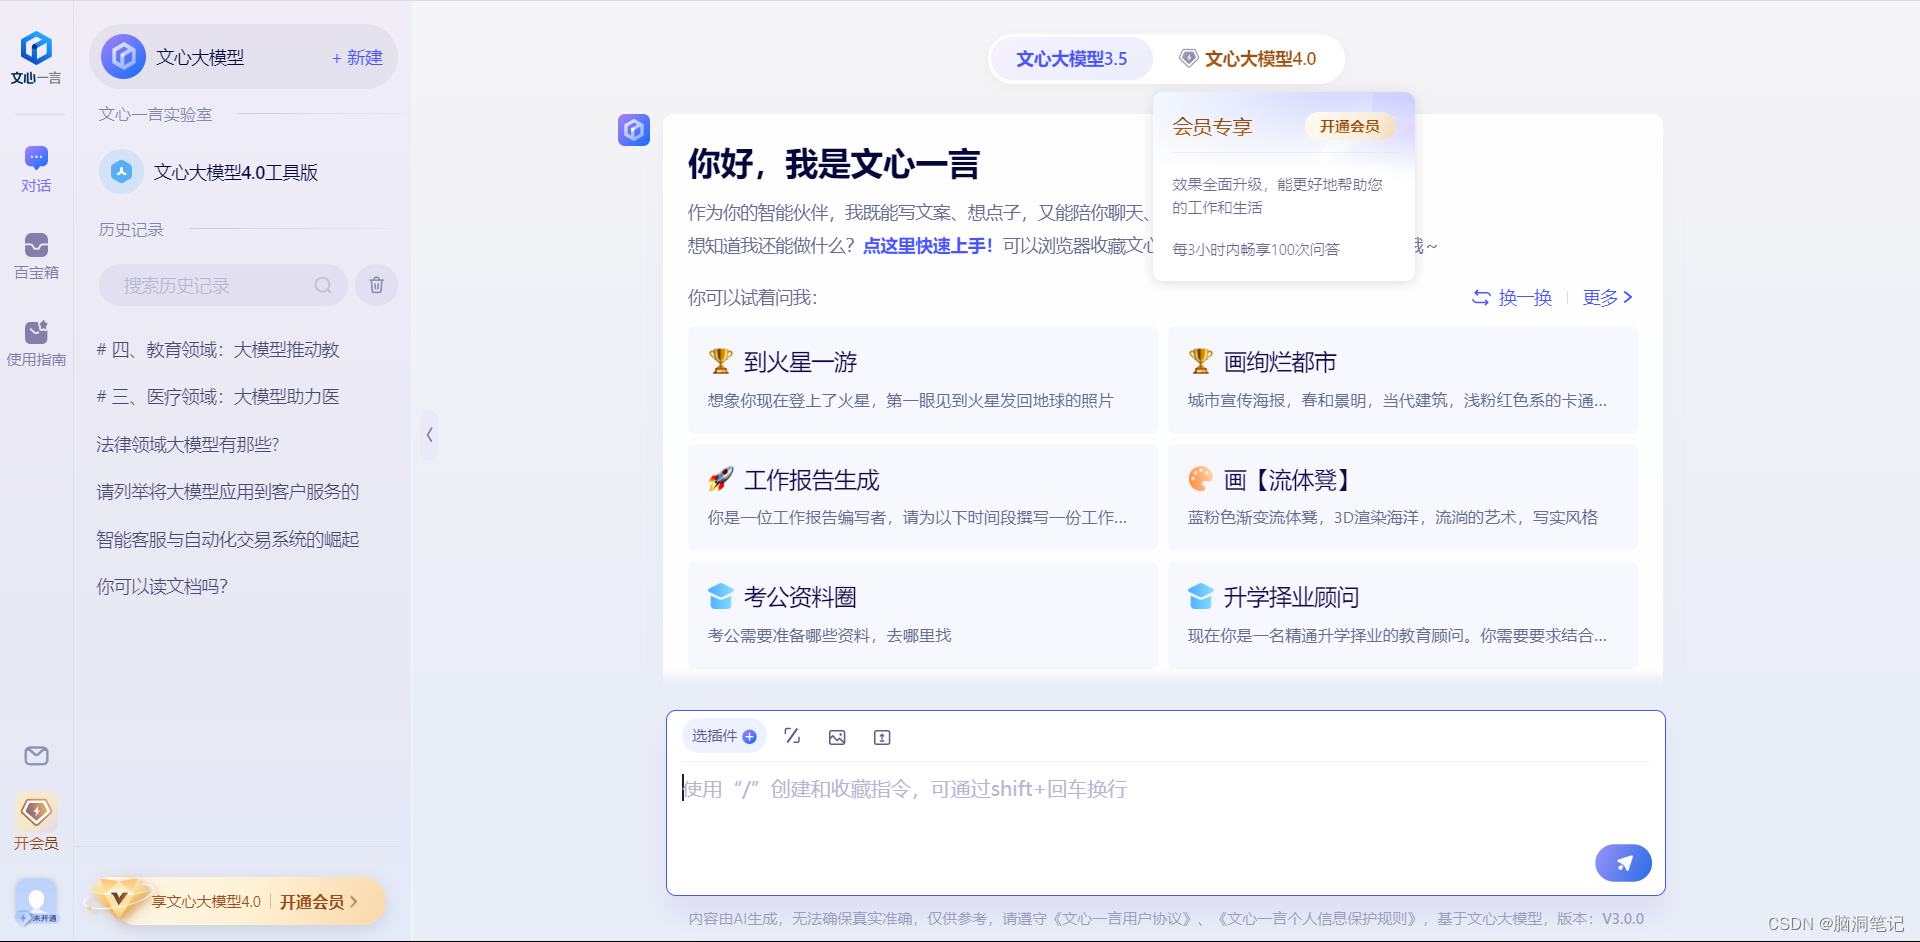Click the search magnifier in history box

pos(323,285)
